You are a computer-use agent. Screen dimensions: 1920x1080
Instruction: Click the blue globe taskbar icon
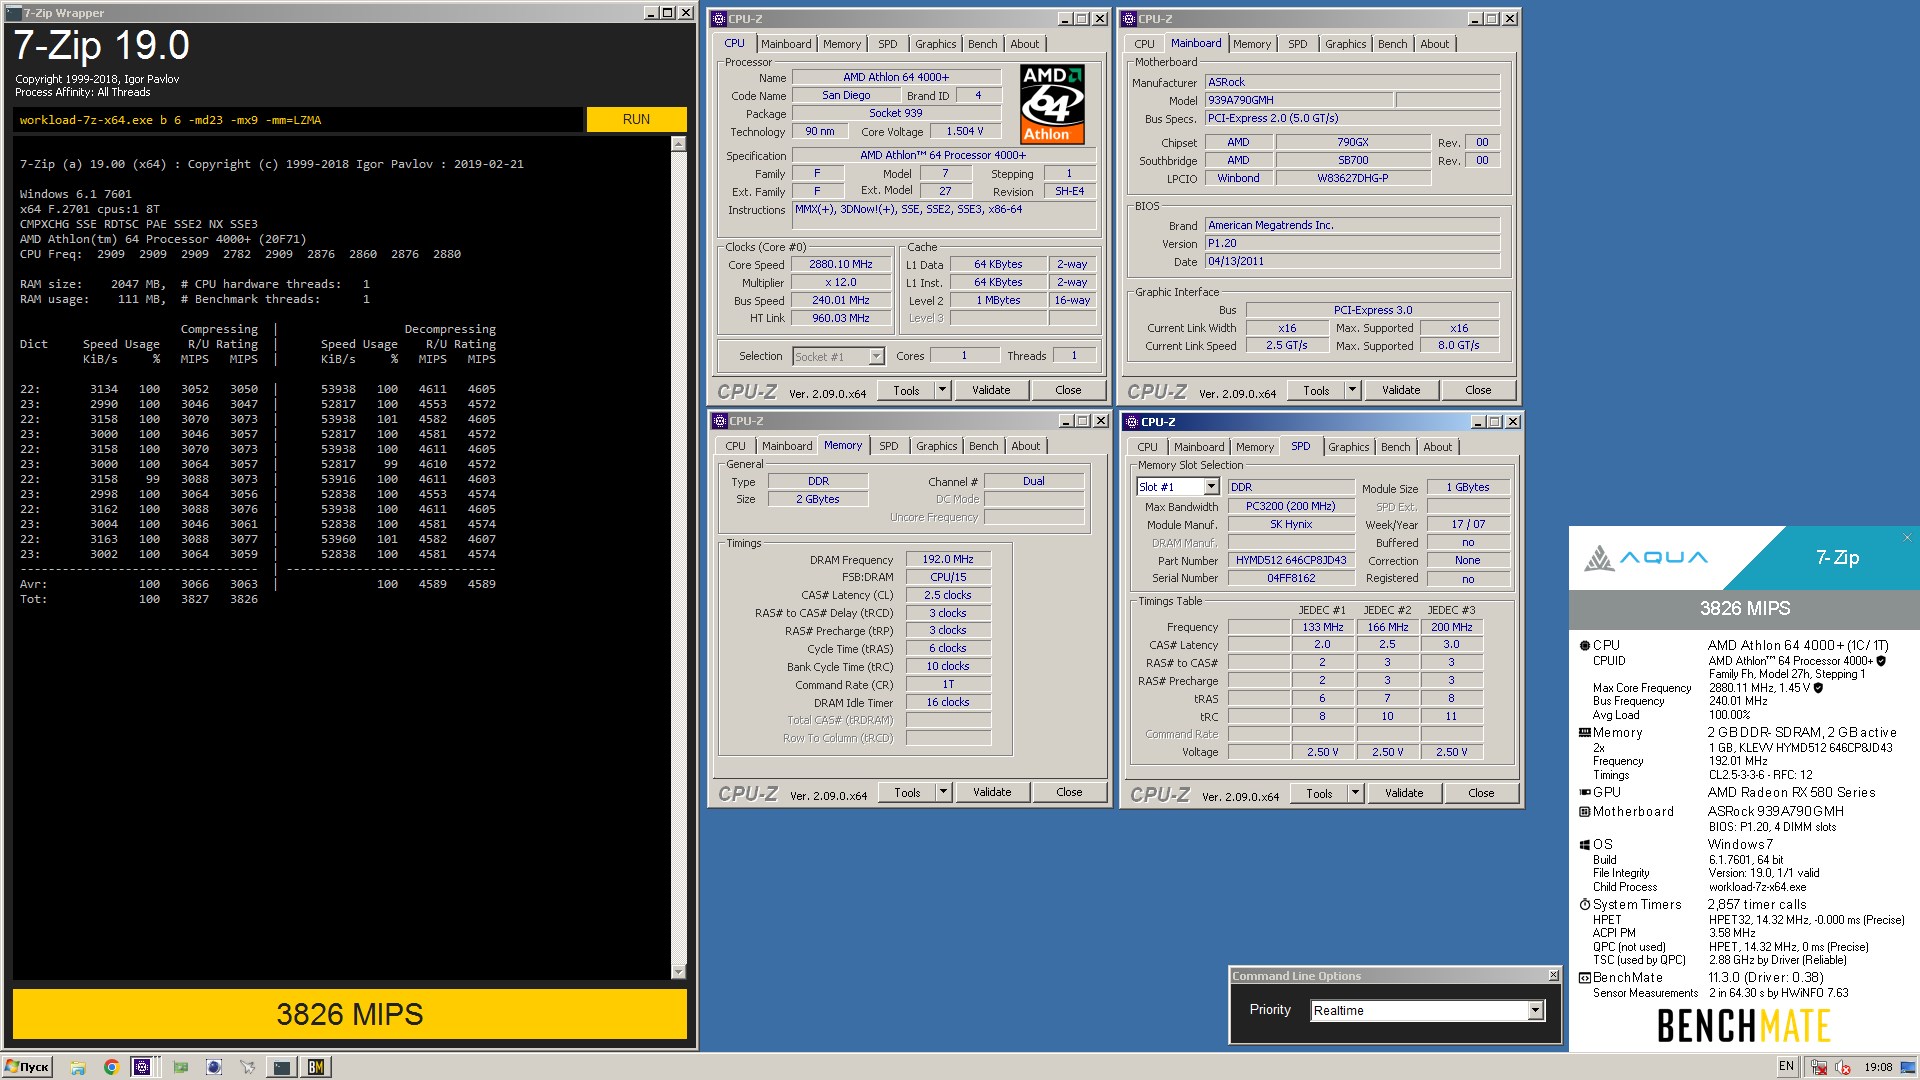tap(214, 1067)
